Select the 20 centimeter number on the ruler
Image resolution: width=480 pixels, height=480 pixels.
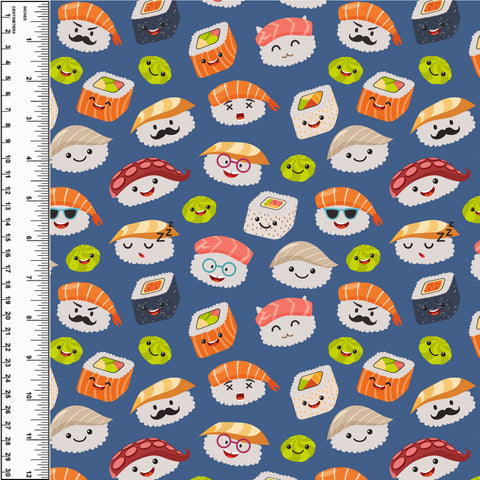(7, 316)
